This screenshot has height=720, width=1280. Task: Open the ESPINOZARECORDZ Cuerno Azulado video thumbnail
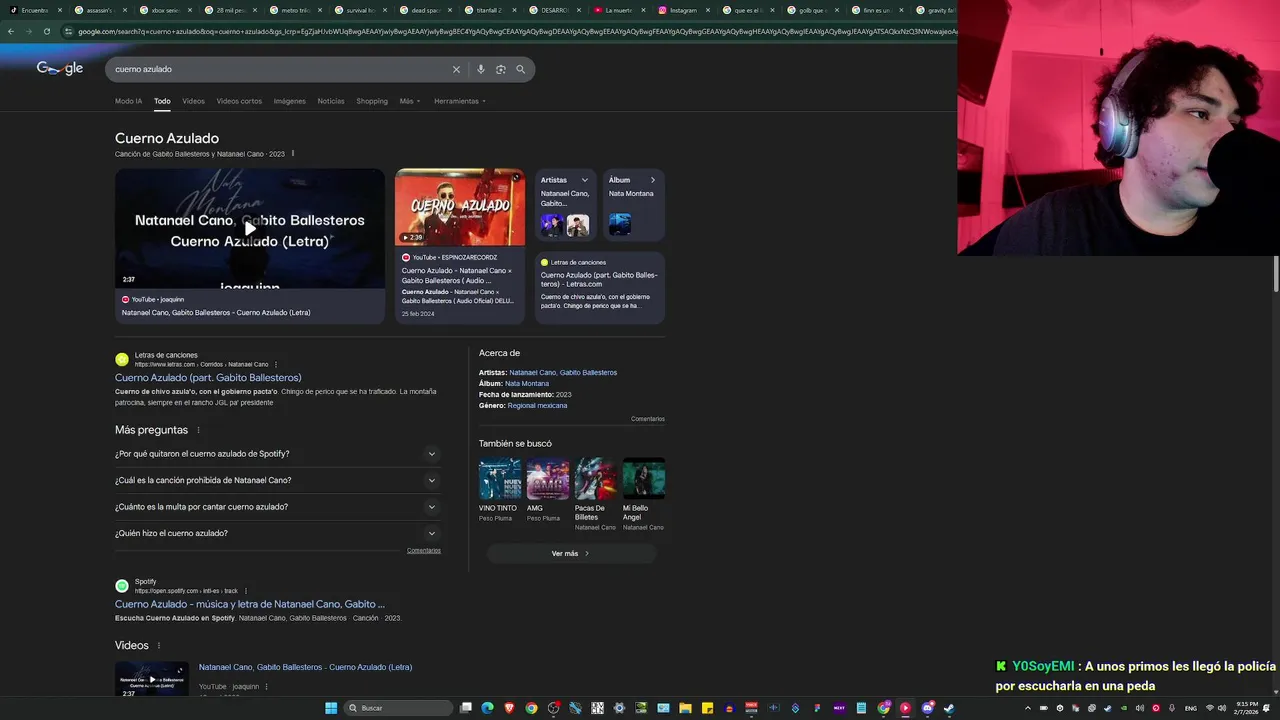pyautogui.click(x=460, y=207)
